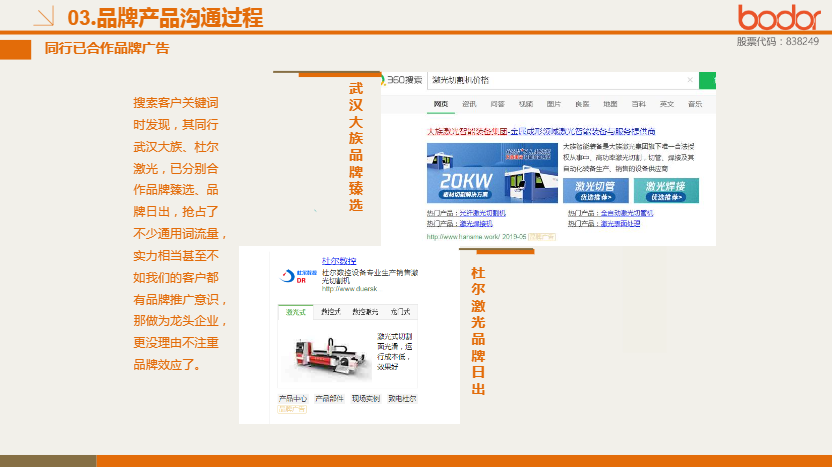
Task: Select the 音乐 tab
Action: tap(695, 104)
